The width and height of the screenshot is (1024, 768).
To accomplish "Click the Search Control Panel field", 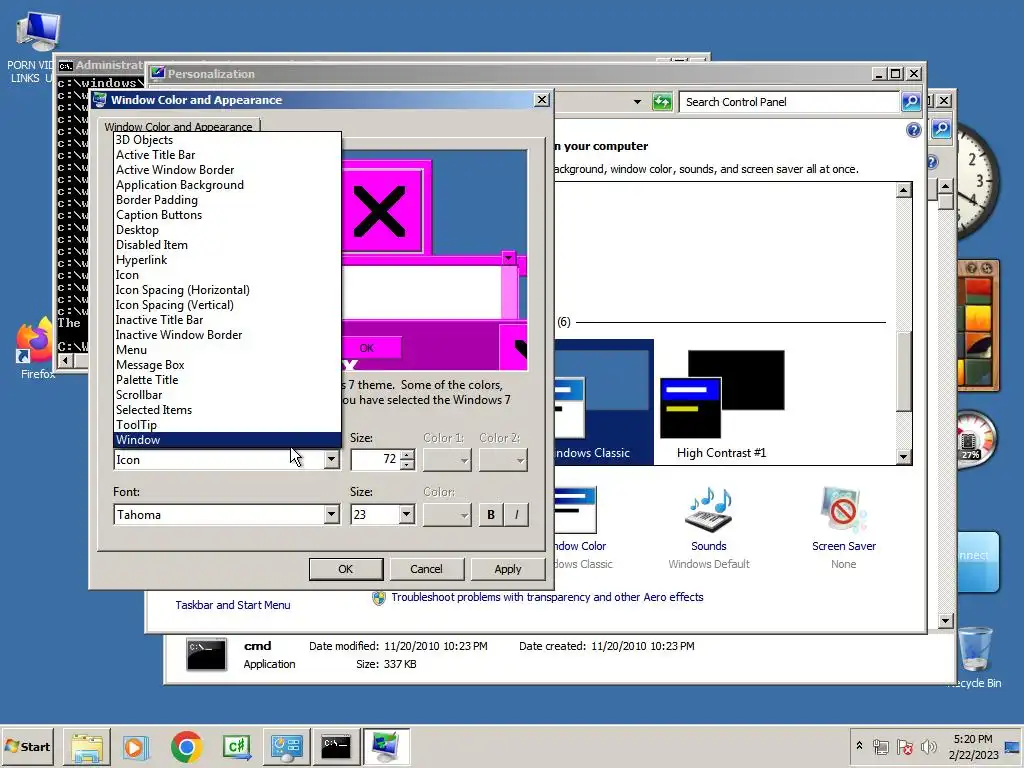I will pyautogui.click(x=790, y=102).
